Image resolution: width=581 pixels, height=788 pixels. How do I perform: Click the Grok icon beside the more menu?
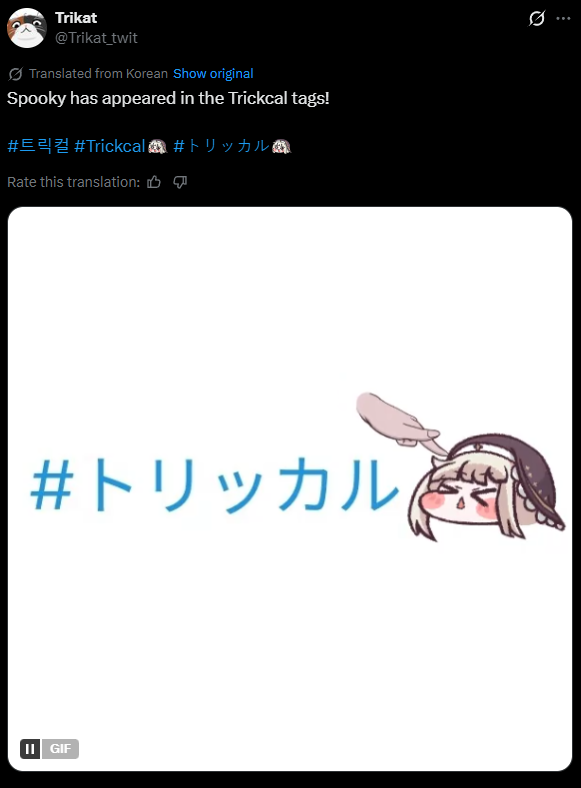(537, 19)
